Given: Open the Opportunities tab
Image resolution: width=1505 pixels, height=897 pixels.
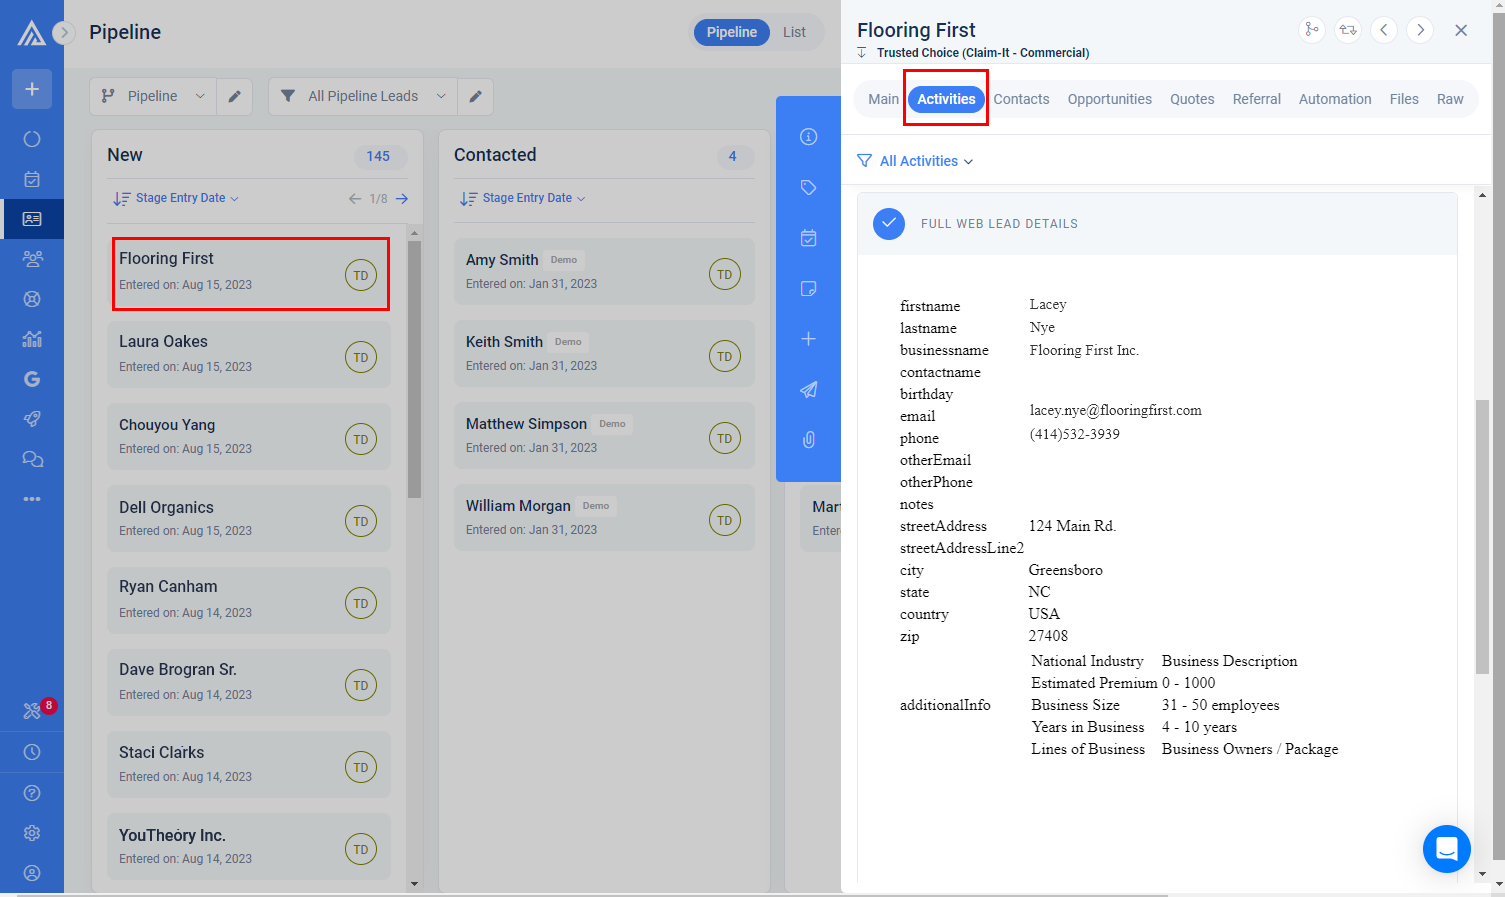Looking at the screenshot, I should coord(1110,99).
